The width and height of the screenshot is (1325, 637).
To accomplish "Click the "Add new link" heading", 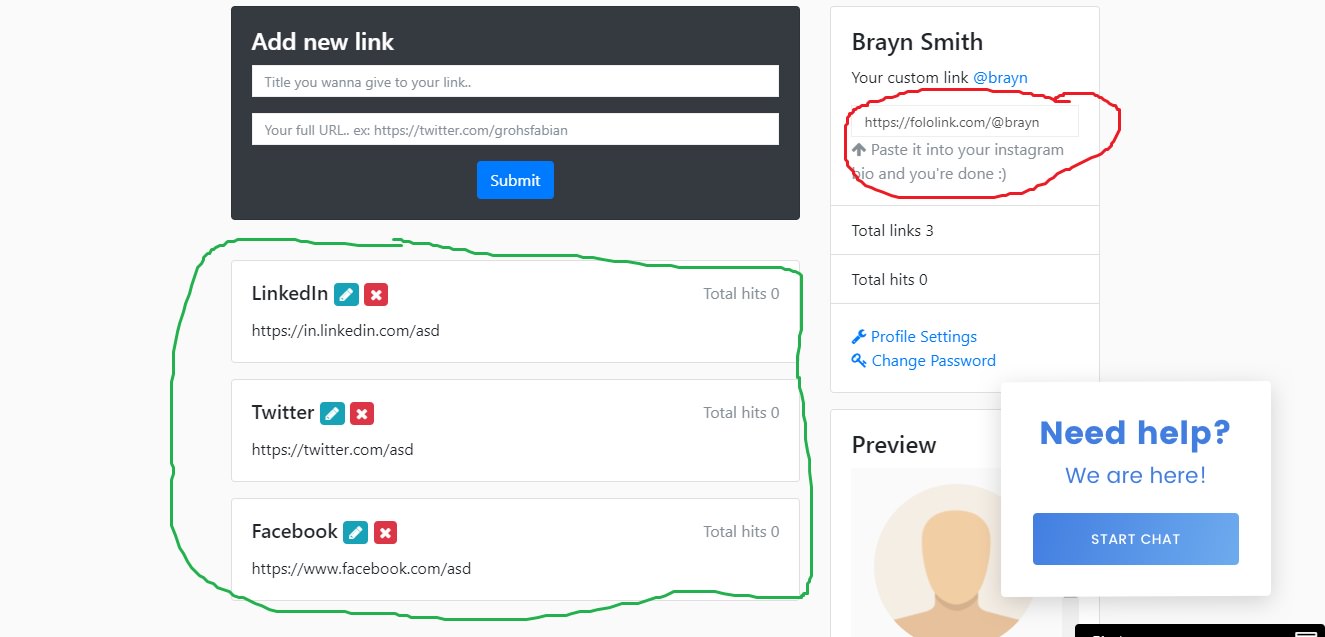I will pos(323,42).
